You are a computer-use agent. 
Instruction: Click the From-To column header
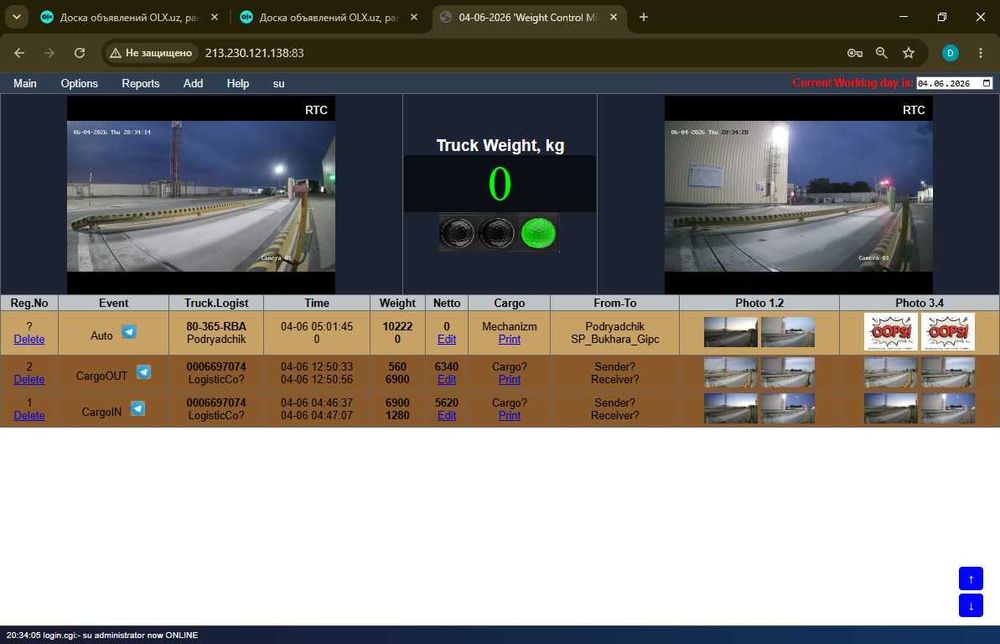(x=615, y=303)
